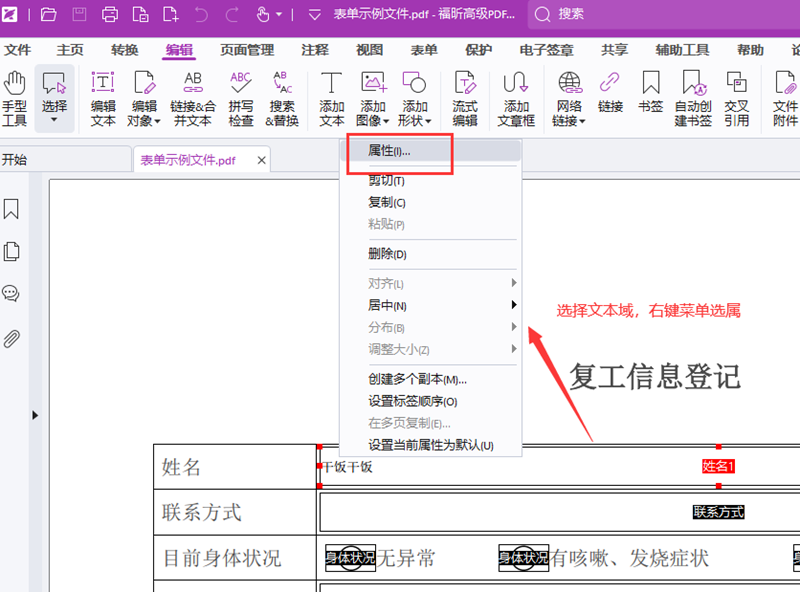Click the Bookmark (书签) ribbon icon
800x592 pixels.
pos(651,98)
